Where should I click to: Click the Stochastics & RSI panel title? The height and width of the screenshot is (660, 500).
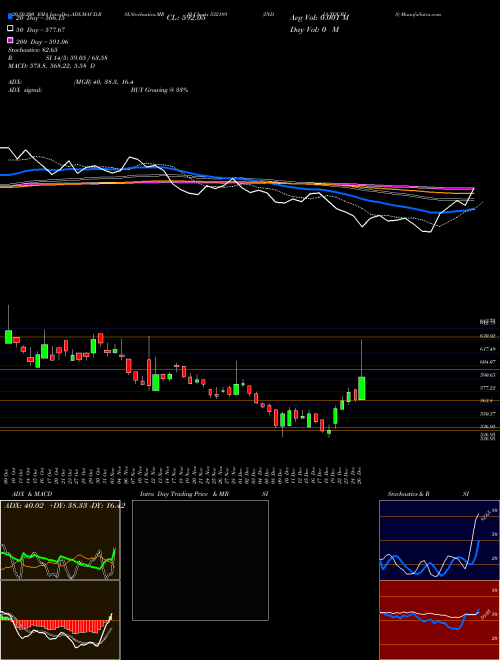point(428,494)
